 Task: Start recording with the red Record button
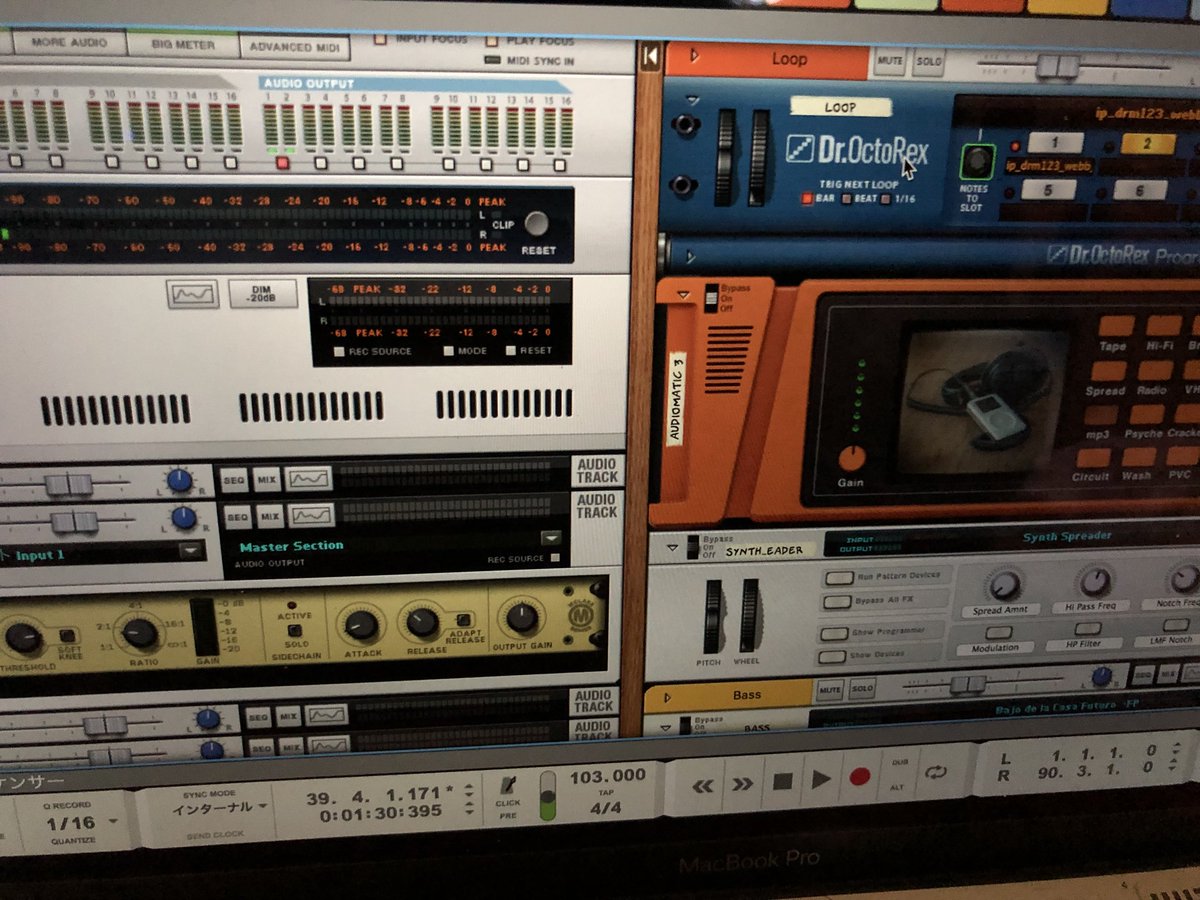(860, 777)
